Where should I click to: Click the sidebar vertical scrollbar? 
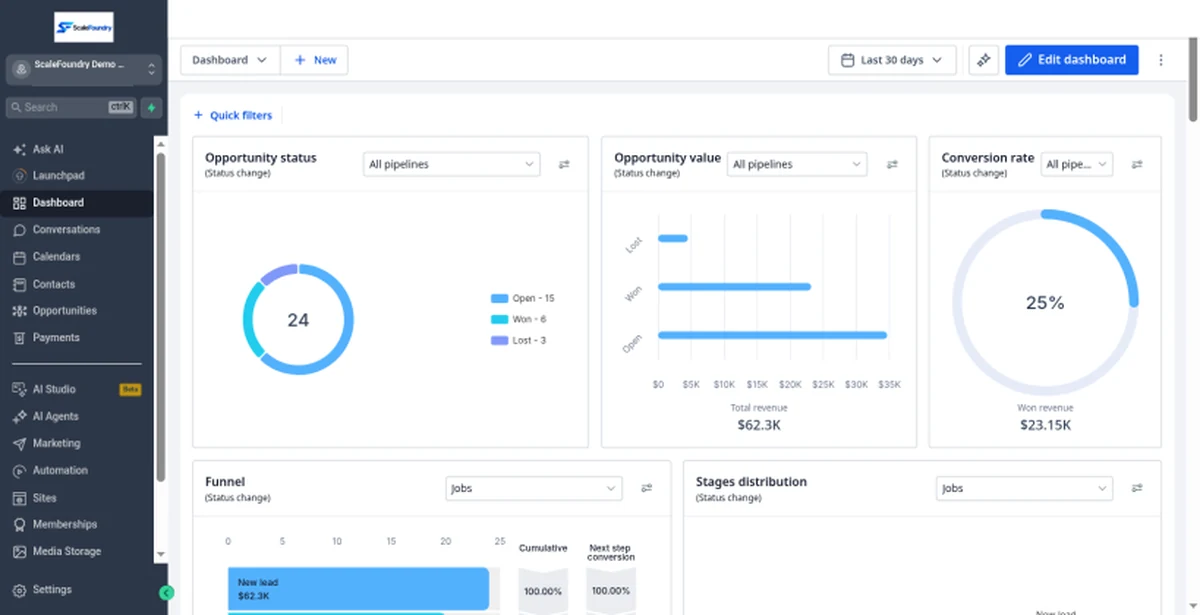tap(161, 316)
